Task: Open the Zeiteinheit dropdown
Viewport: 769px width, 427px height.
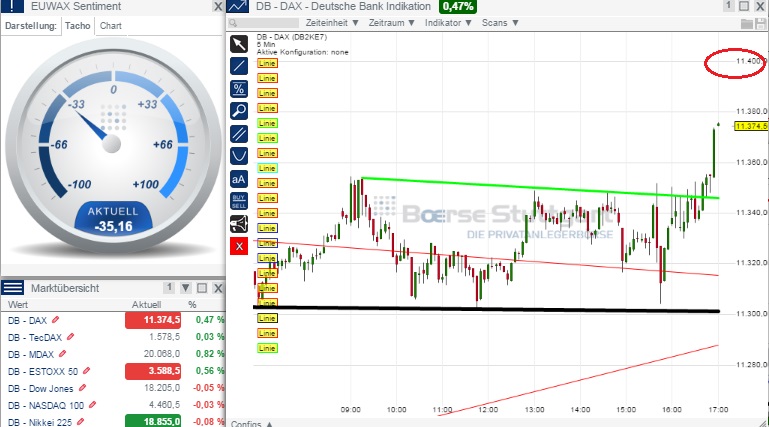Action: [x=332, y=23]
